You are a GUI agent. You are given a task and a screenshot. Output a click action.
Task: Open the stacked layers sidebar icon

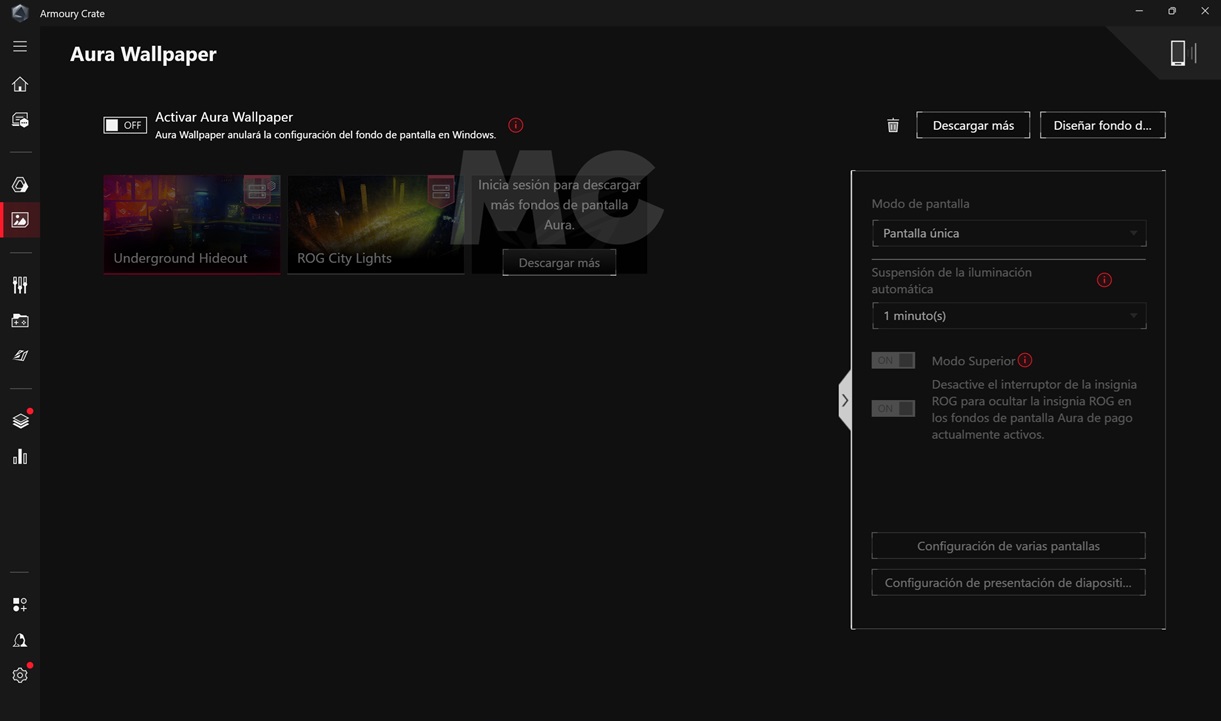[20, 421]
